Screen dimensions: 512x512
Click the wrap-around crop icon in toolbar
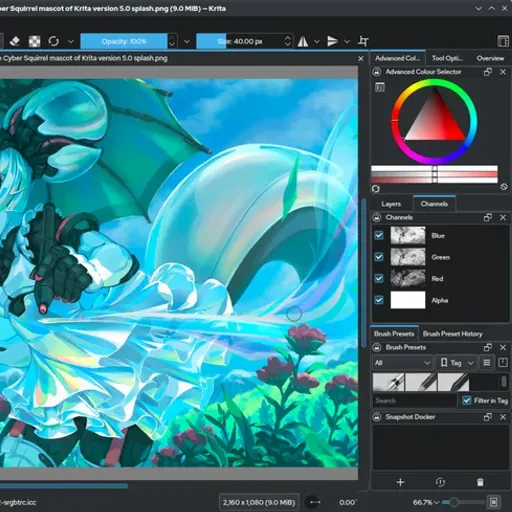[x=363, y=41]
